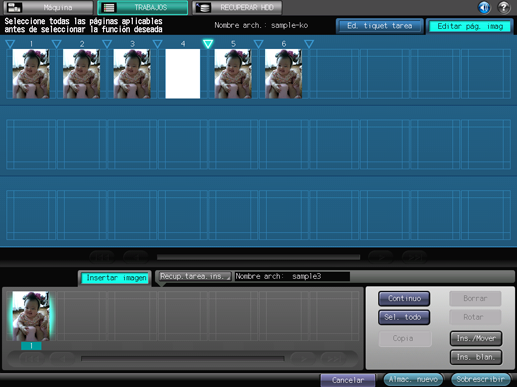Toggle the Continuo selection mode
Screen dimensions: 517x387
click(404, 299)
